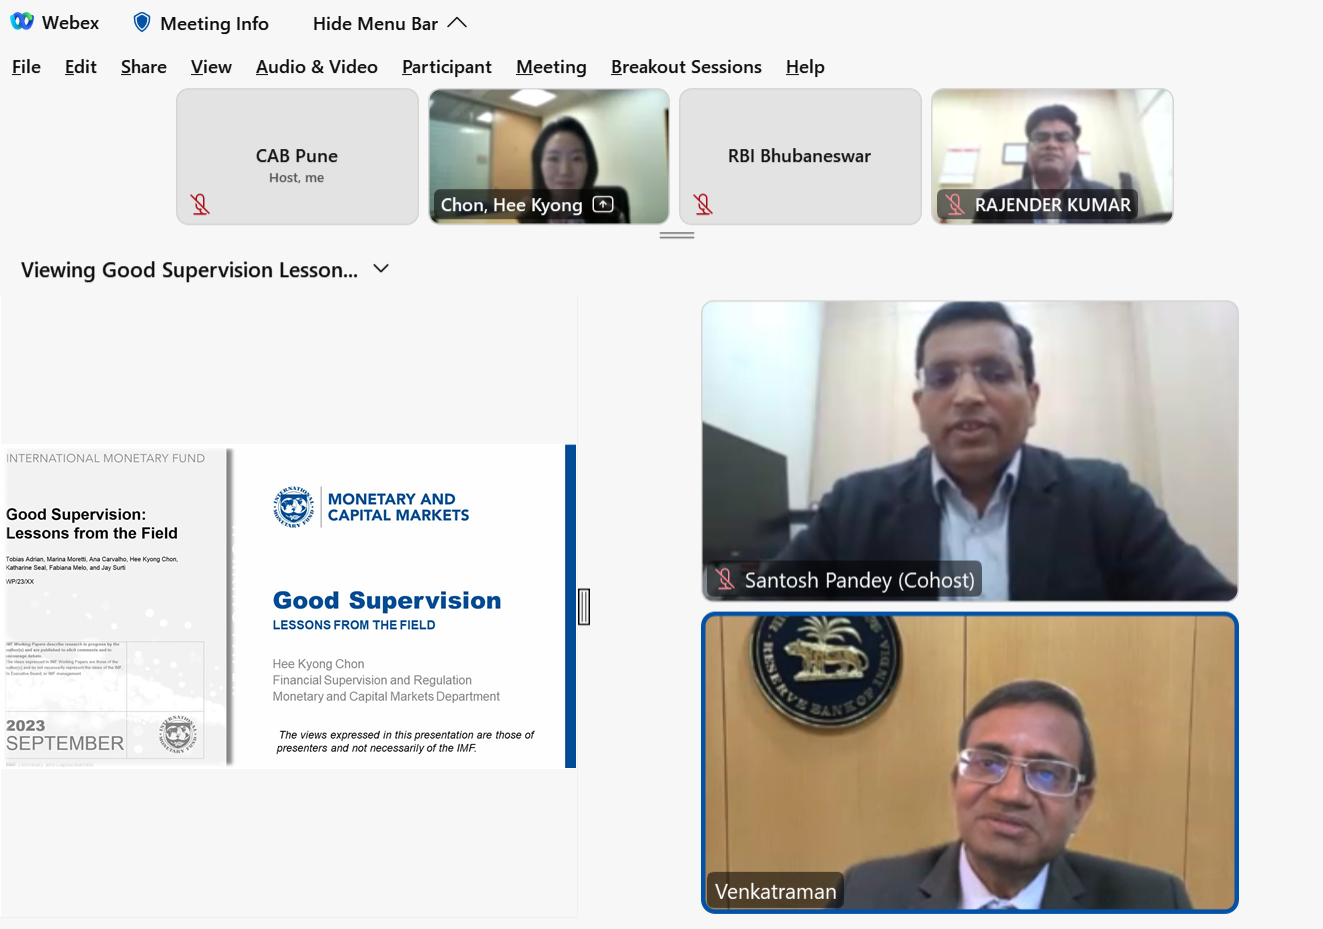Click the Meeting Info text label
The width and height of the screenshot is (1323, 929).
[214, 23]
